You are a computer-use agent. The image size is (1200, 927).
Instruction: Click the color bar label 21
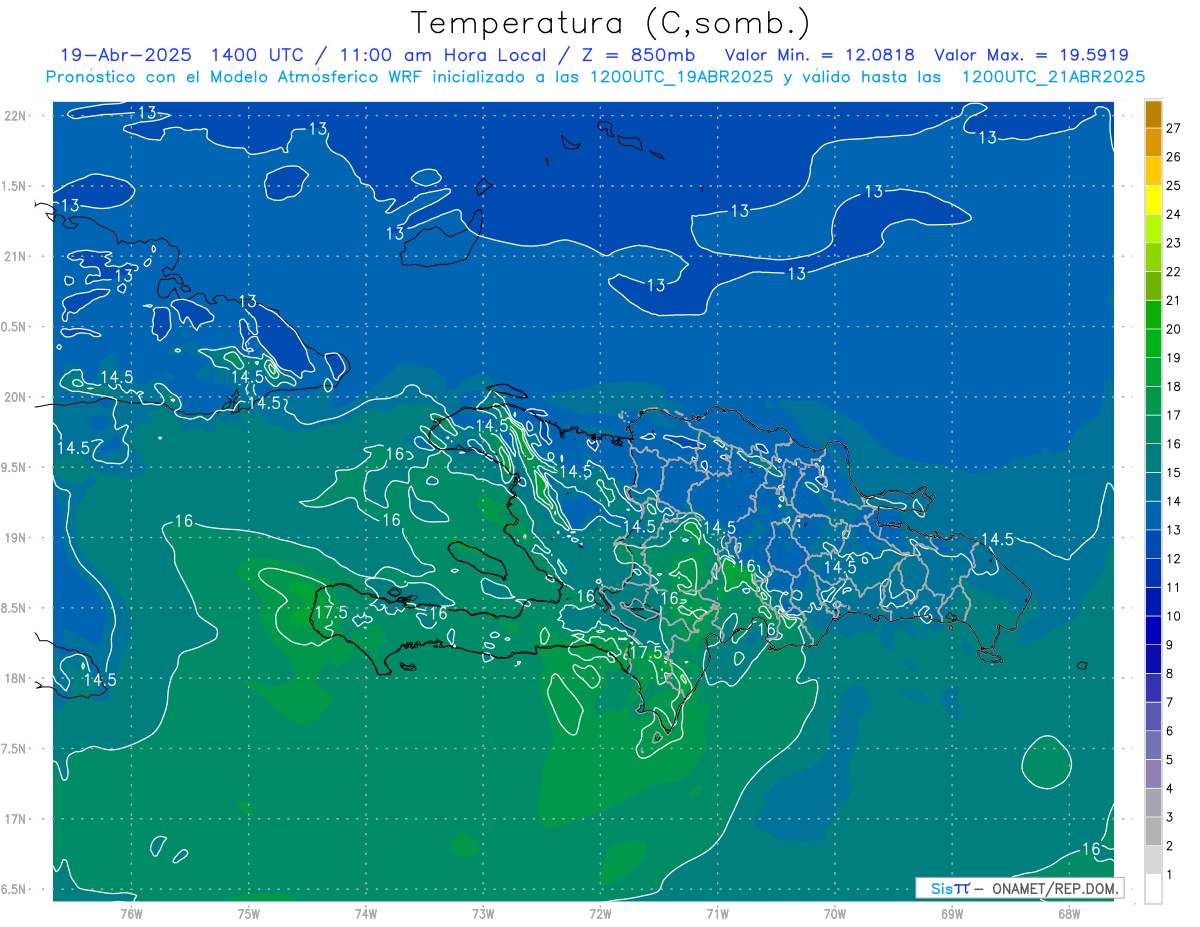[1173, 300]
